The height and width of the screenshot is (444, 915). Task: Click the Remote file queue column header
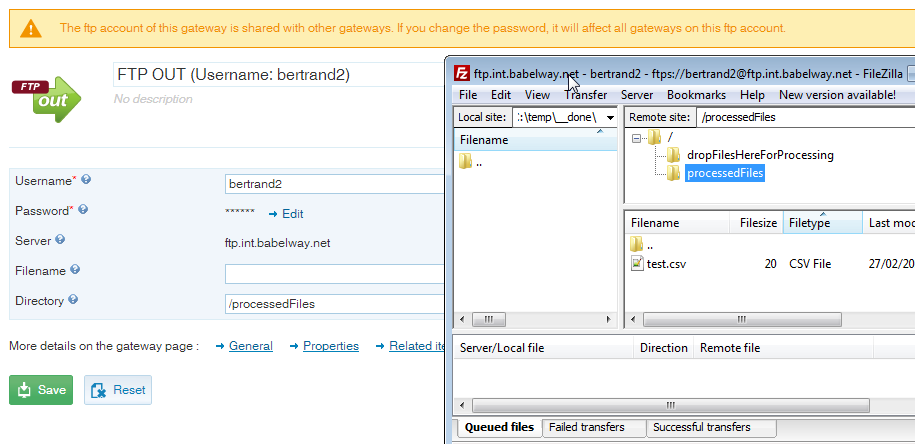pos(783,348)
